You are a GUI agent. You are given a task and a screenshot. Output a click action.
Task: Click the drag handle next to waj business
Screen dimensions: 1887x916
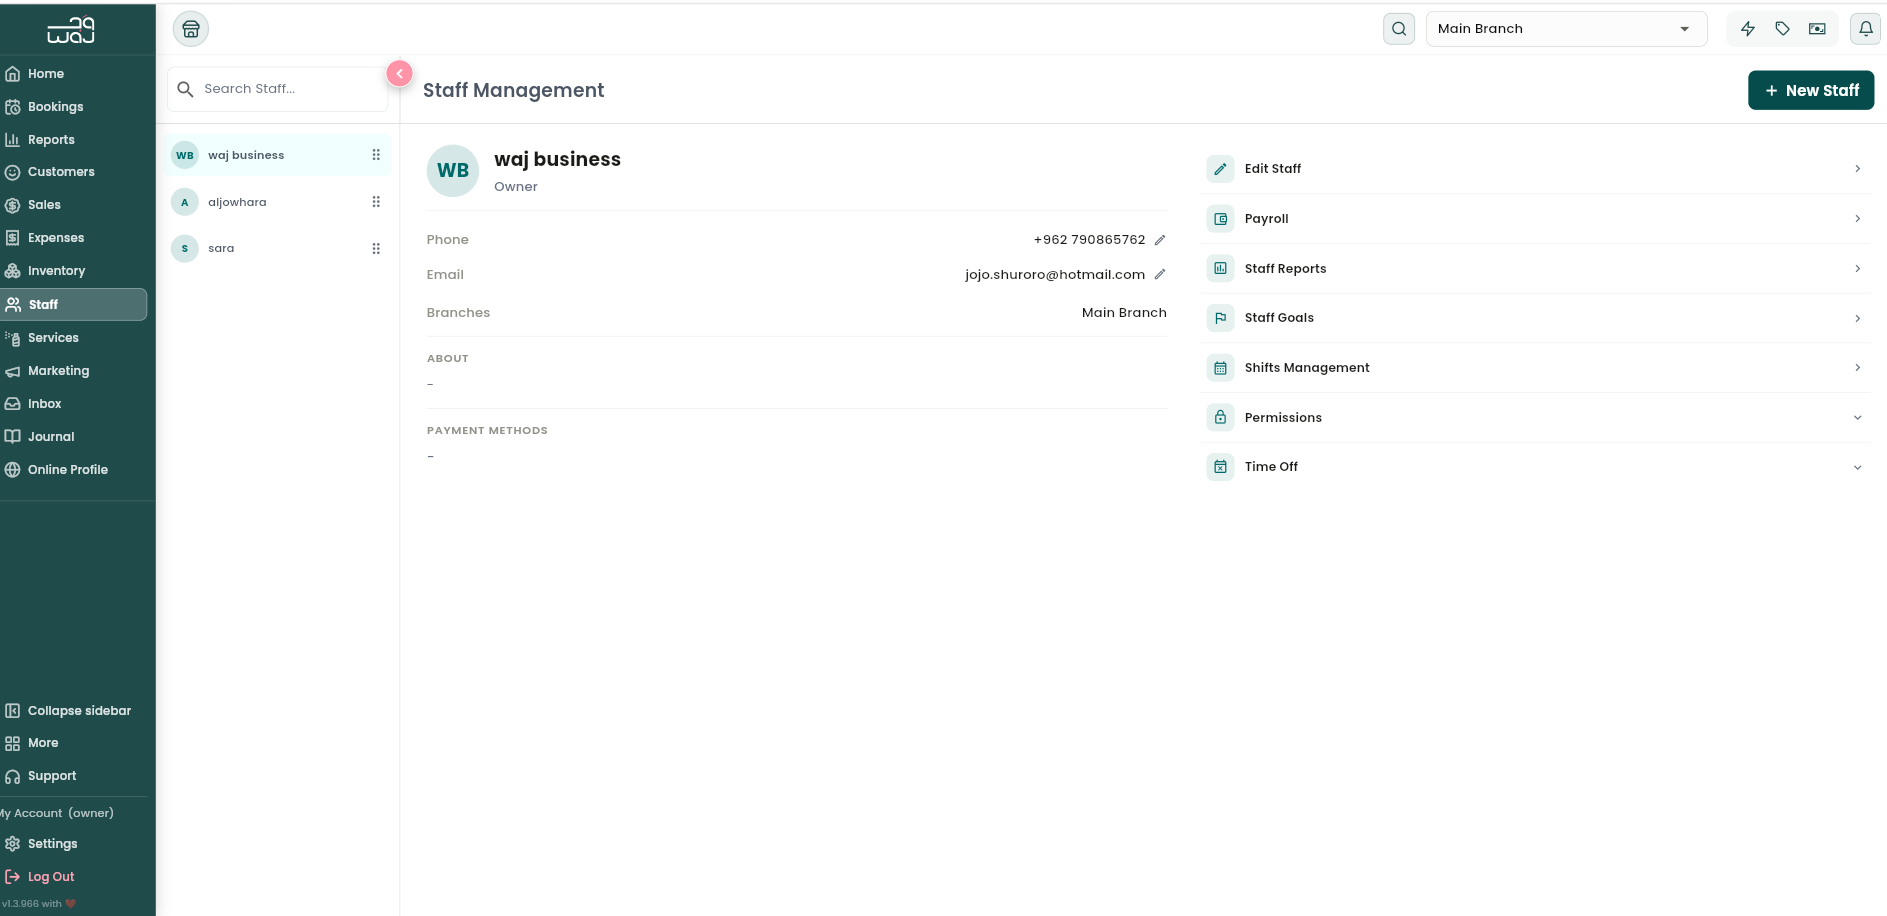[x=376, y=155]
